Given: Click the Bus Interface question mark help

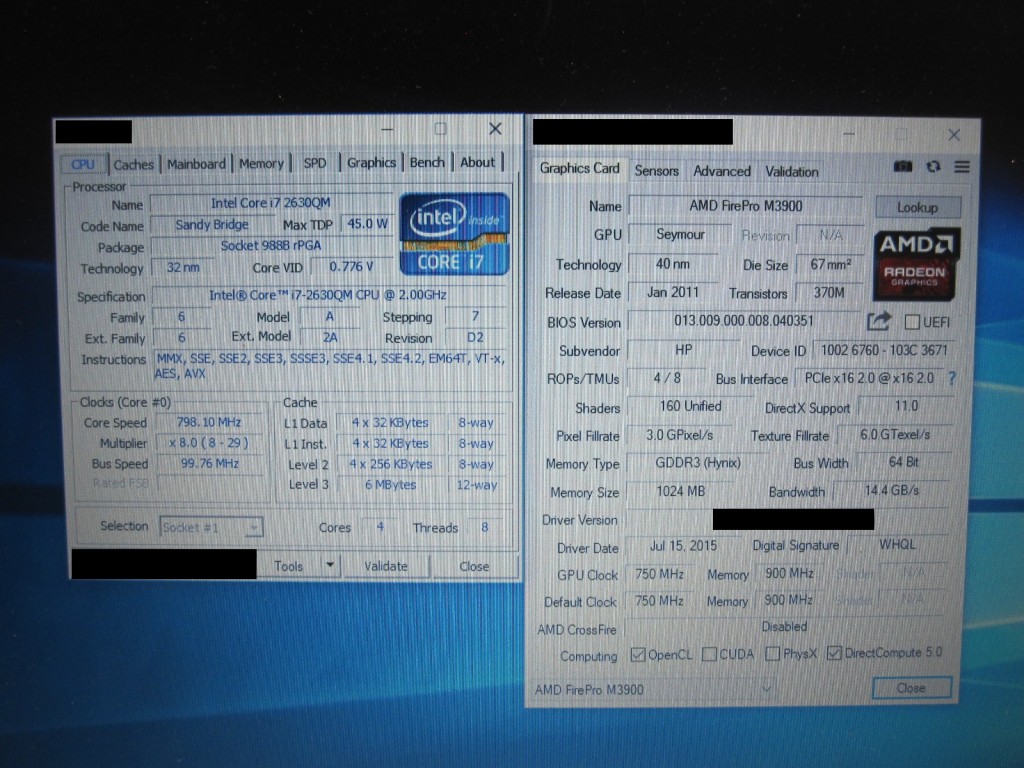Looking at the screenshot, I should click(x=952, y=378).
